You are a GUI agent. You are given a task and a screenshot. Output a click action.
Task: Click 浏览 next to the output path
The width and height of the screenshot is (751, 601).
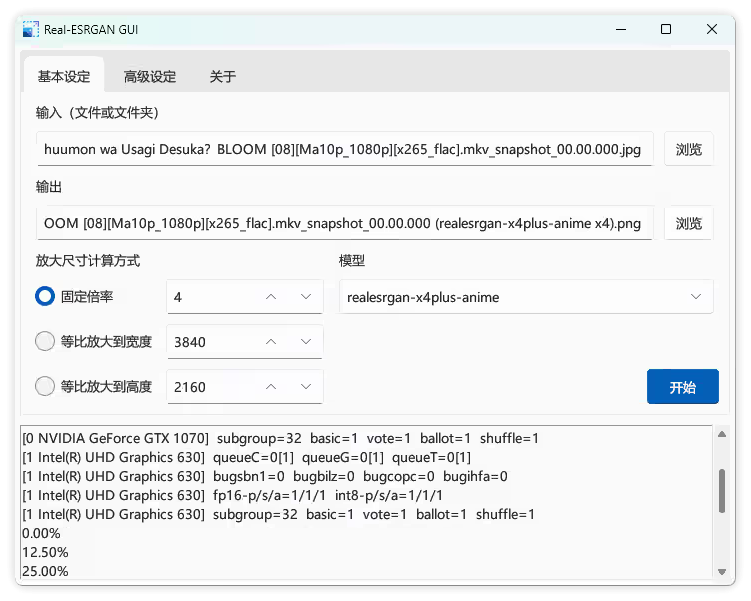[688, 223]
